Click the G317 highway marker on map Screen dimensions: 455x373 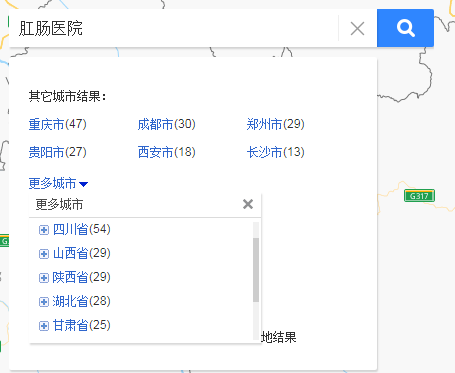419,196
